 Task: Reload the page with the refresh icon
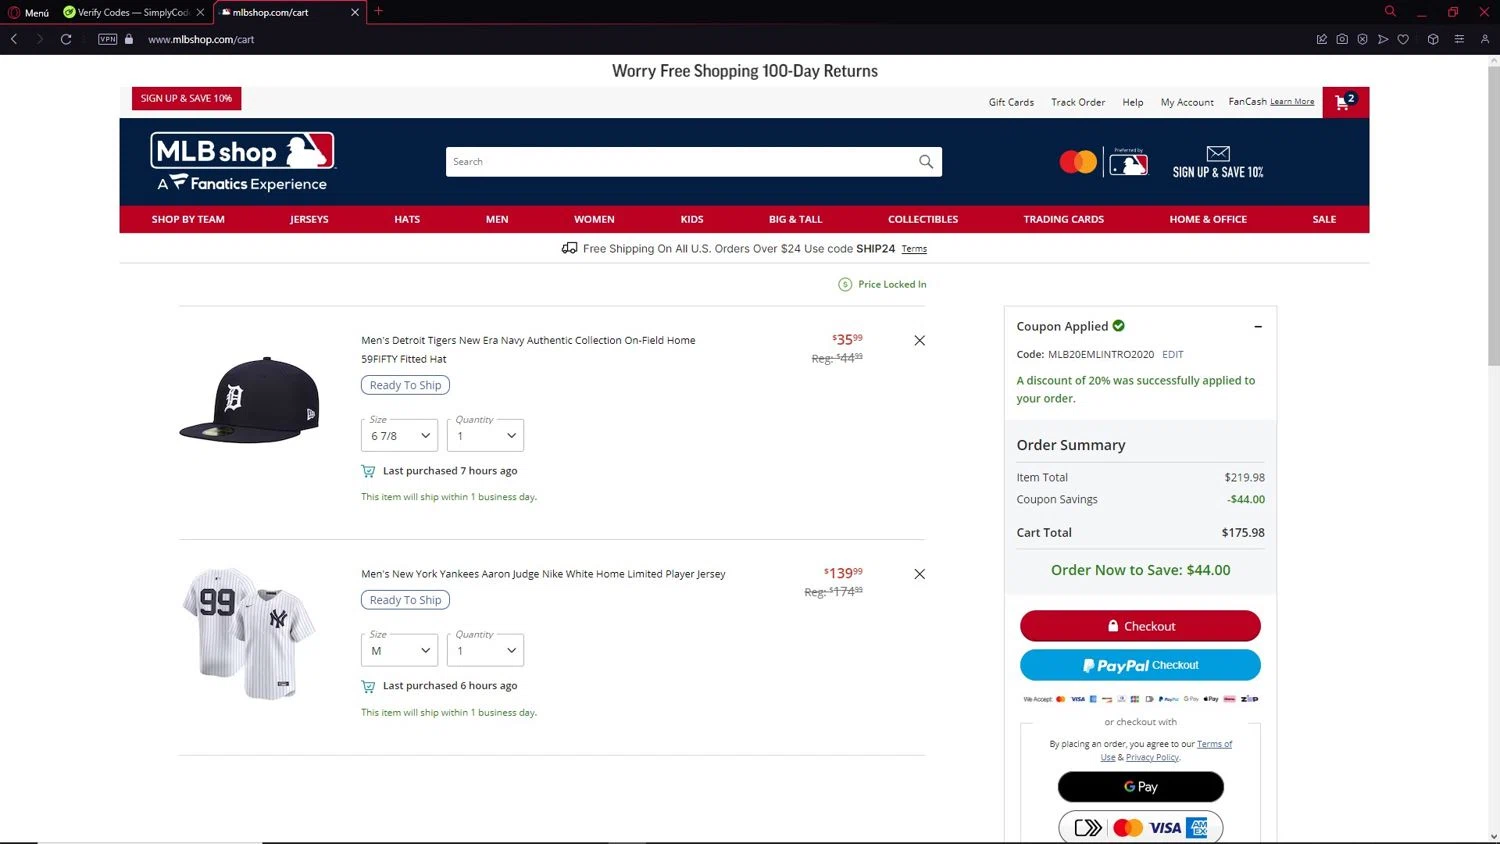(66, 39)
